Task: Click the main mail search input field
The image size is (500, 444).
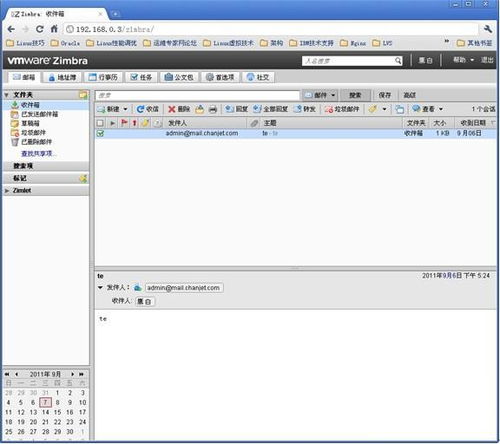Action: click(x=198, y=95)
